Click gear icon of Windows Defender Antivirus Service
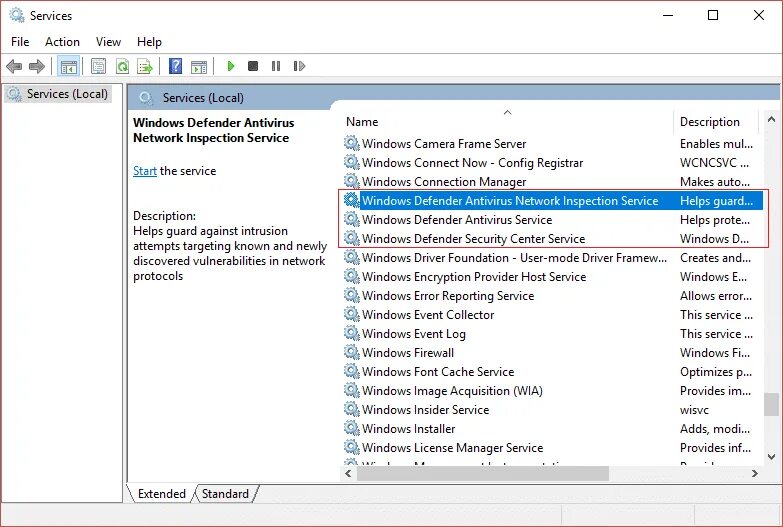783x527 pixels. coord(352,219)
